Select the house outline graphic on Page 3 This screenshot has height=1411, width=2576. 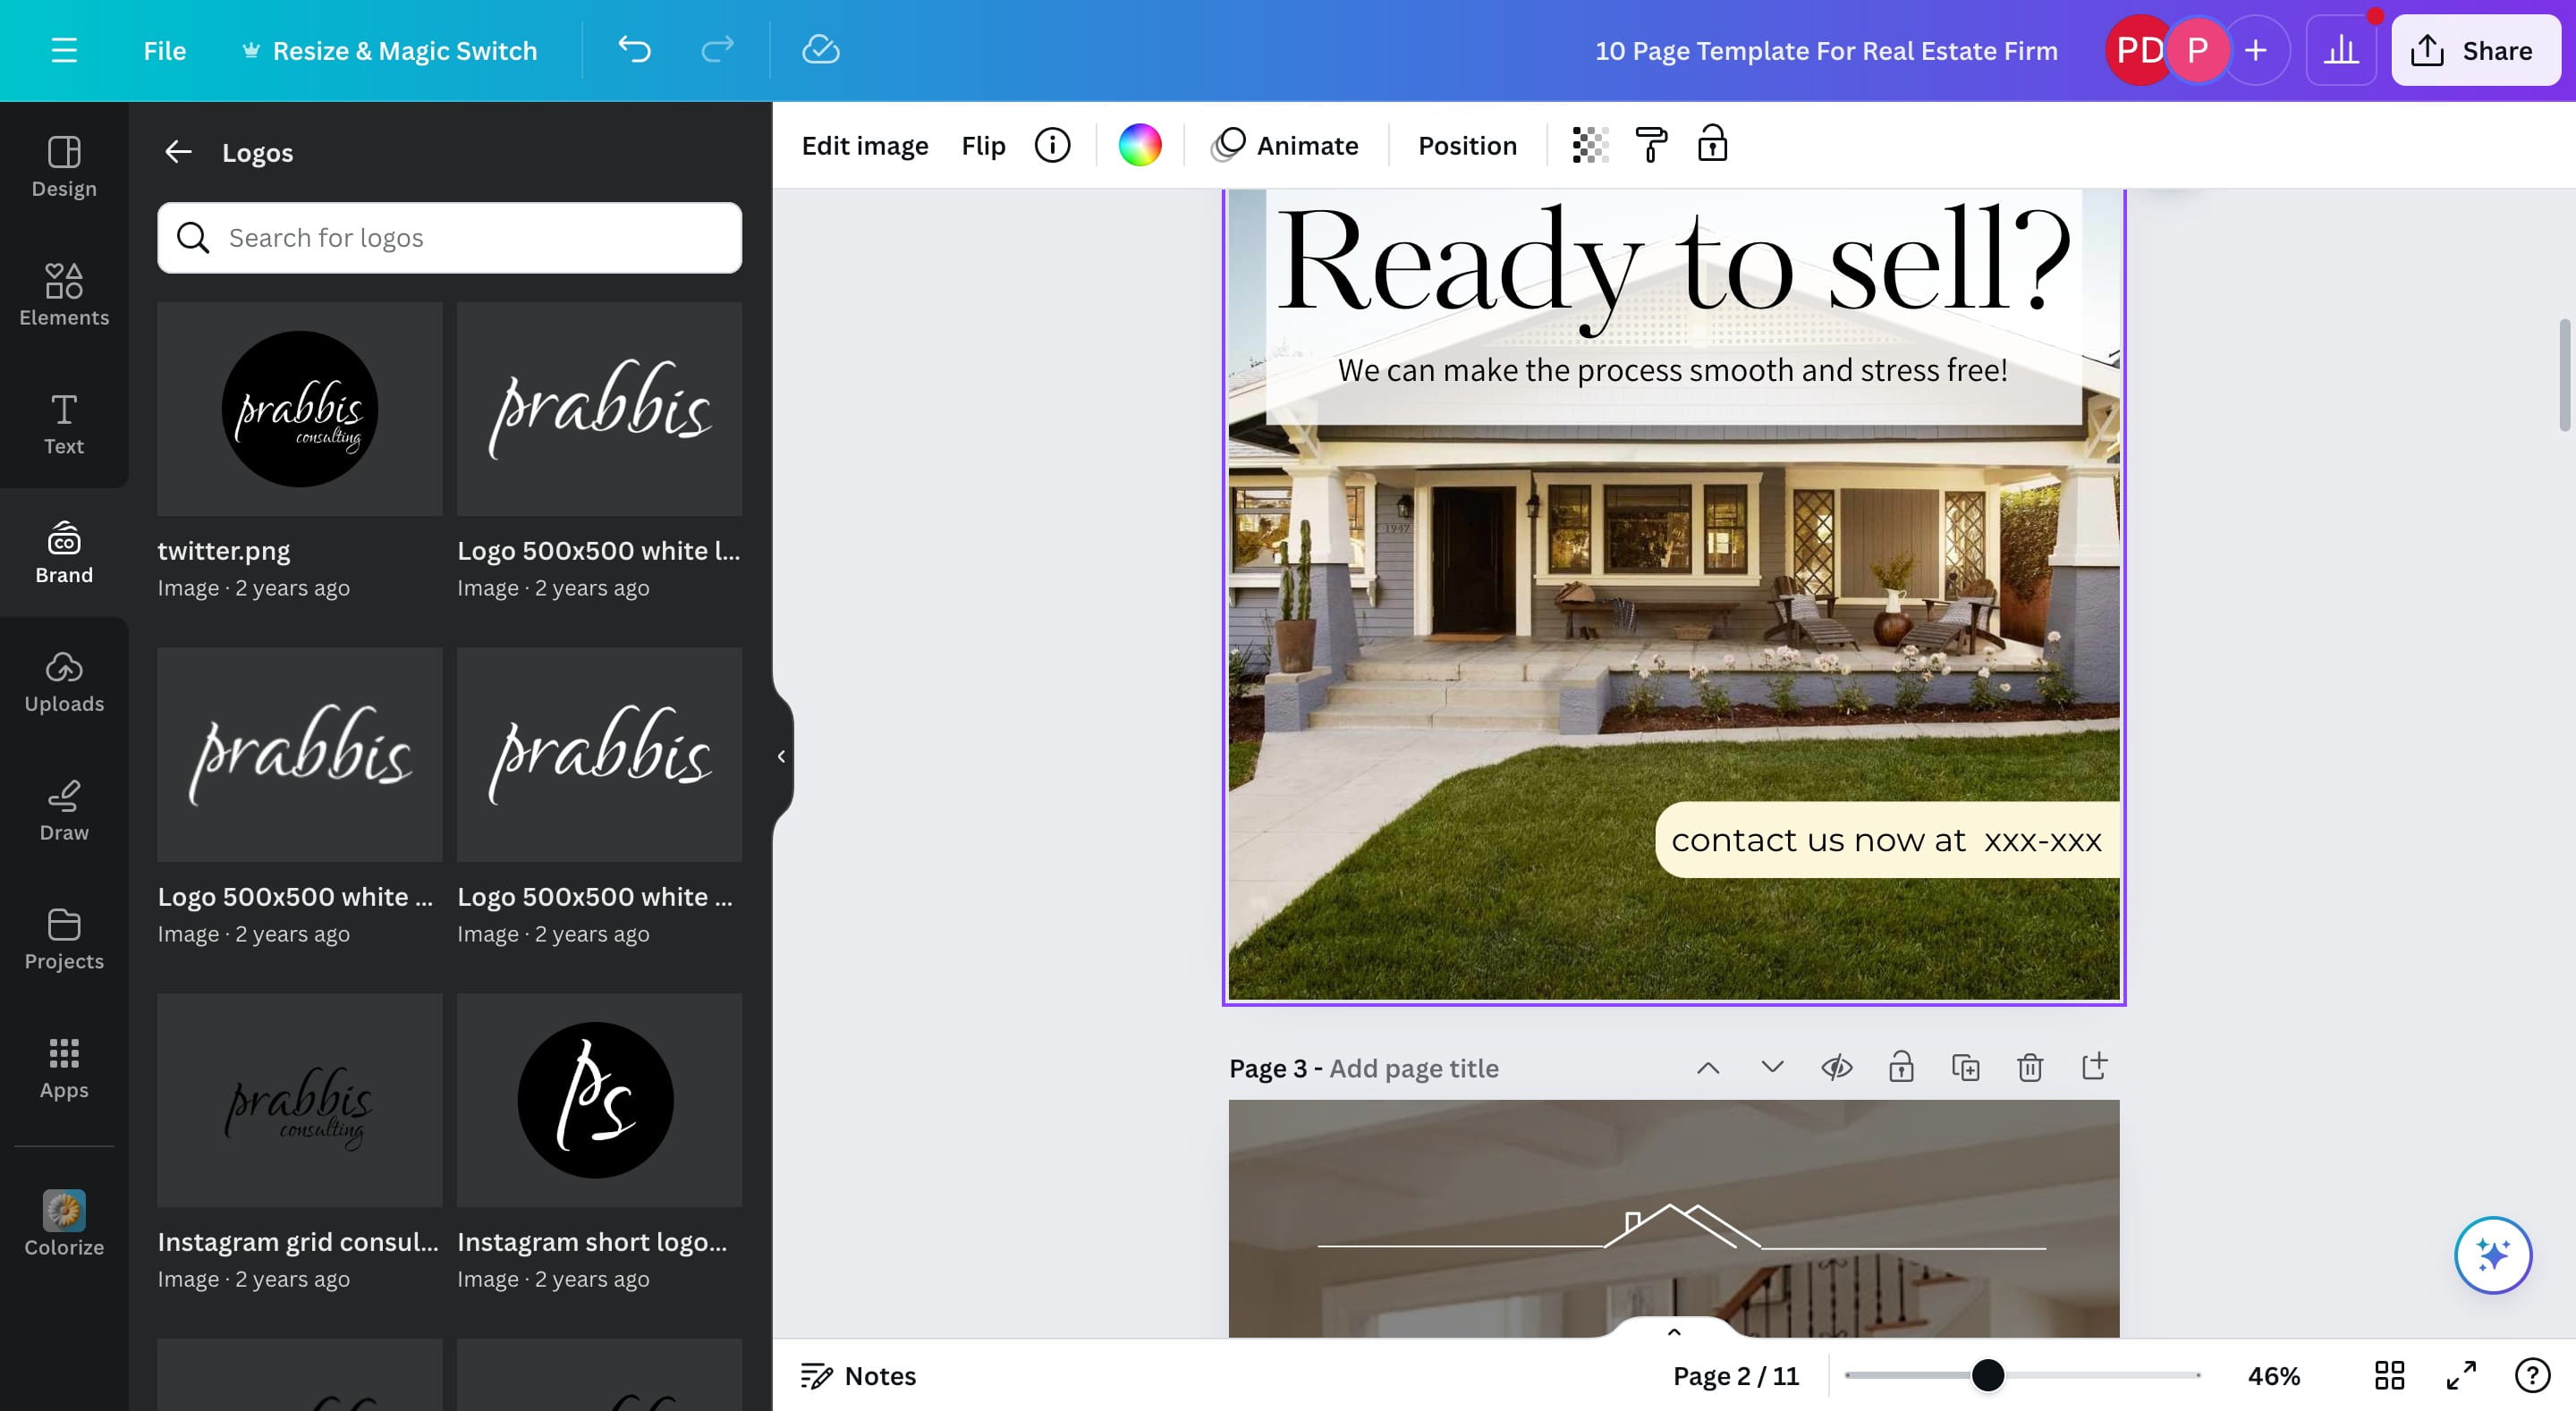coord(1682,1226)
